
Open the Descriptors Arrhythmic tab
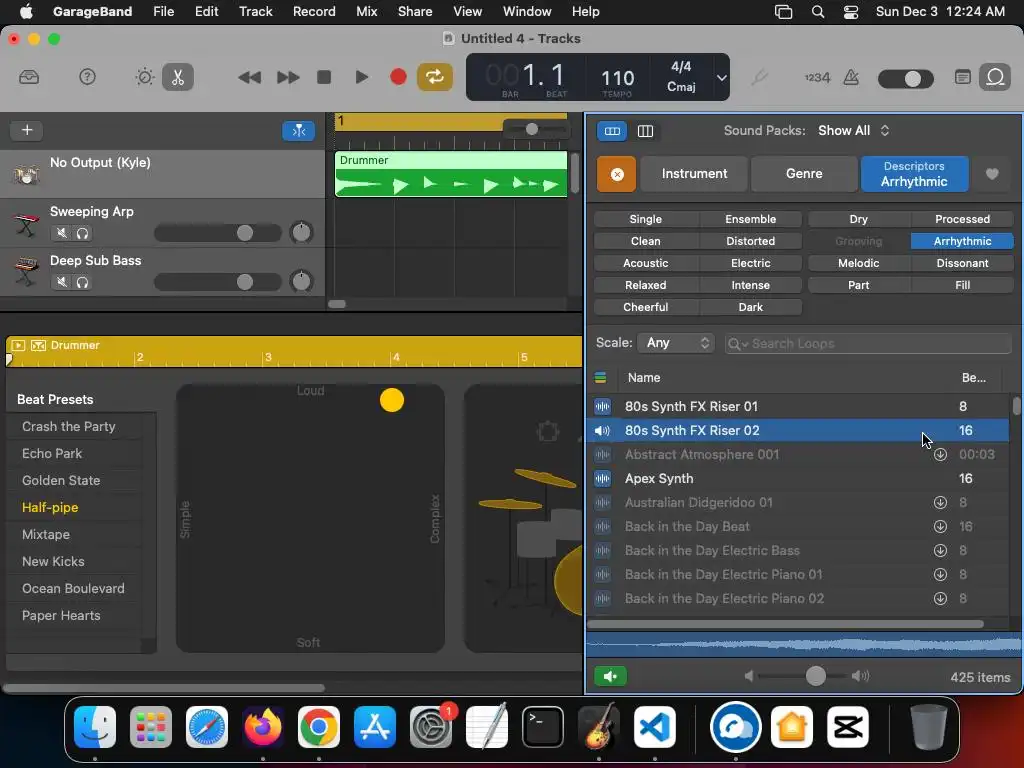914,174
